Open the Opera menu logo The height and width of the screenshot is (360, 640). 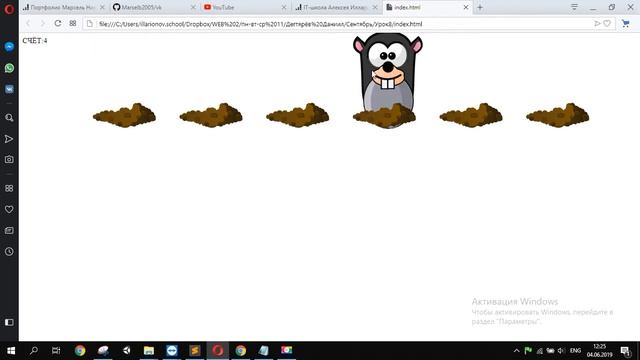[9, 9]
